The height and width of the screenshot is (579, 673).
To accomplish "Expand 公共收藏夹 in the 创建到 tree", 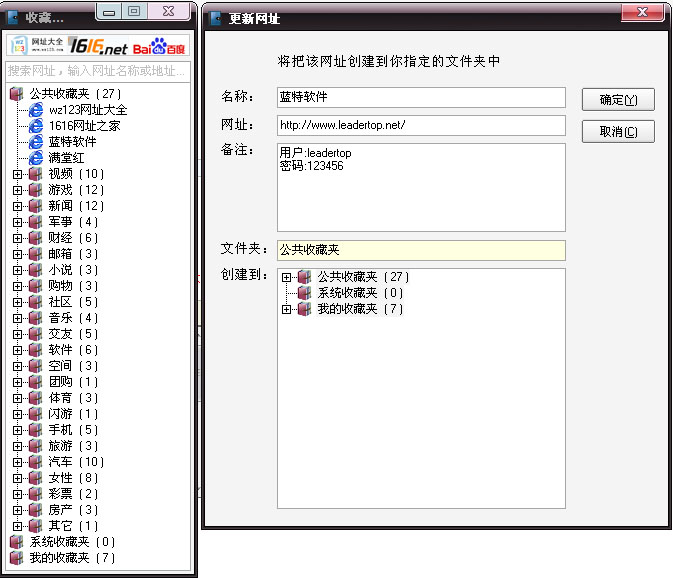I will (x=287, y=277).
